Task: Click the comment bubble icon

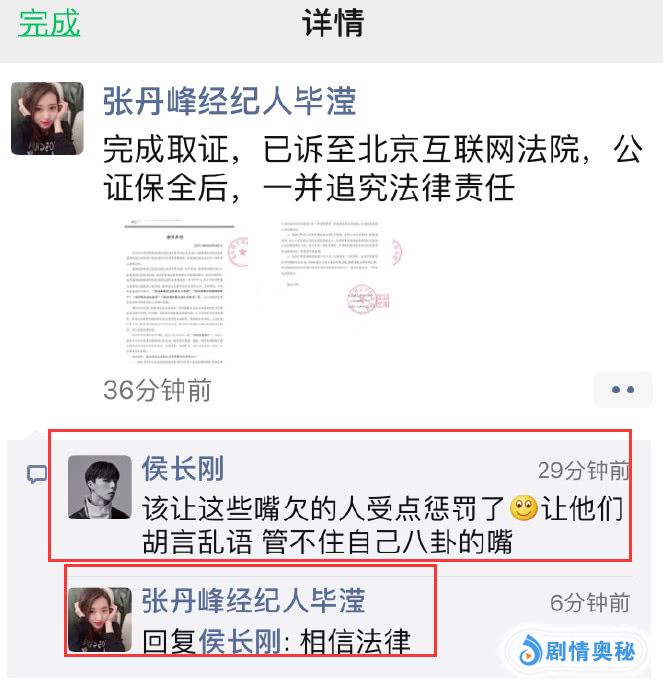Action: tap(37, 474)
